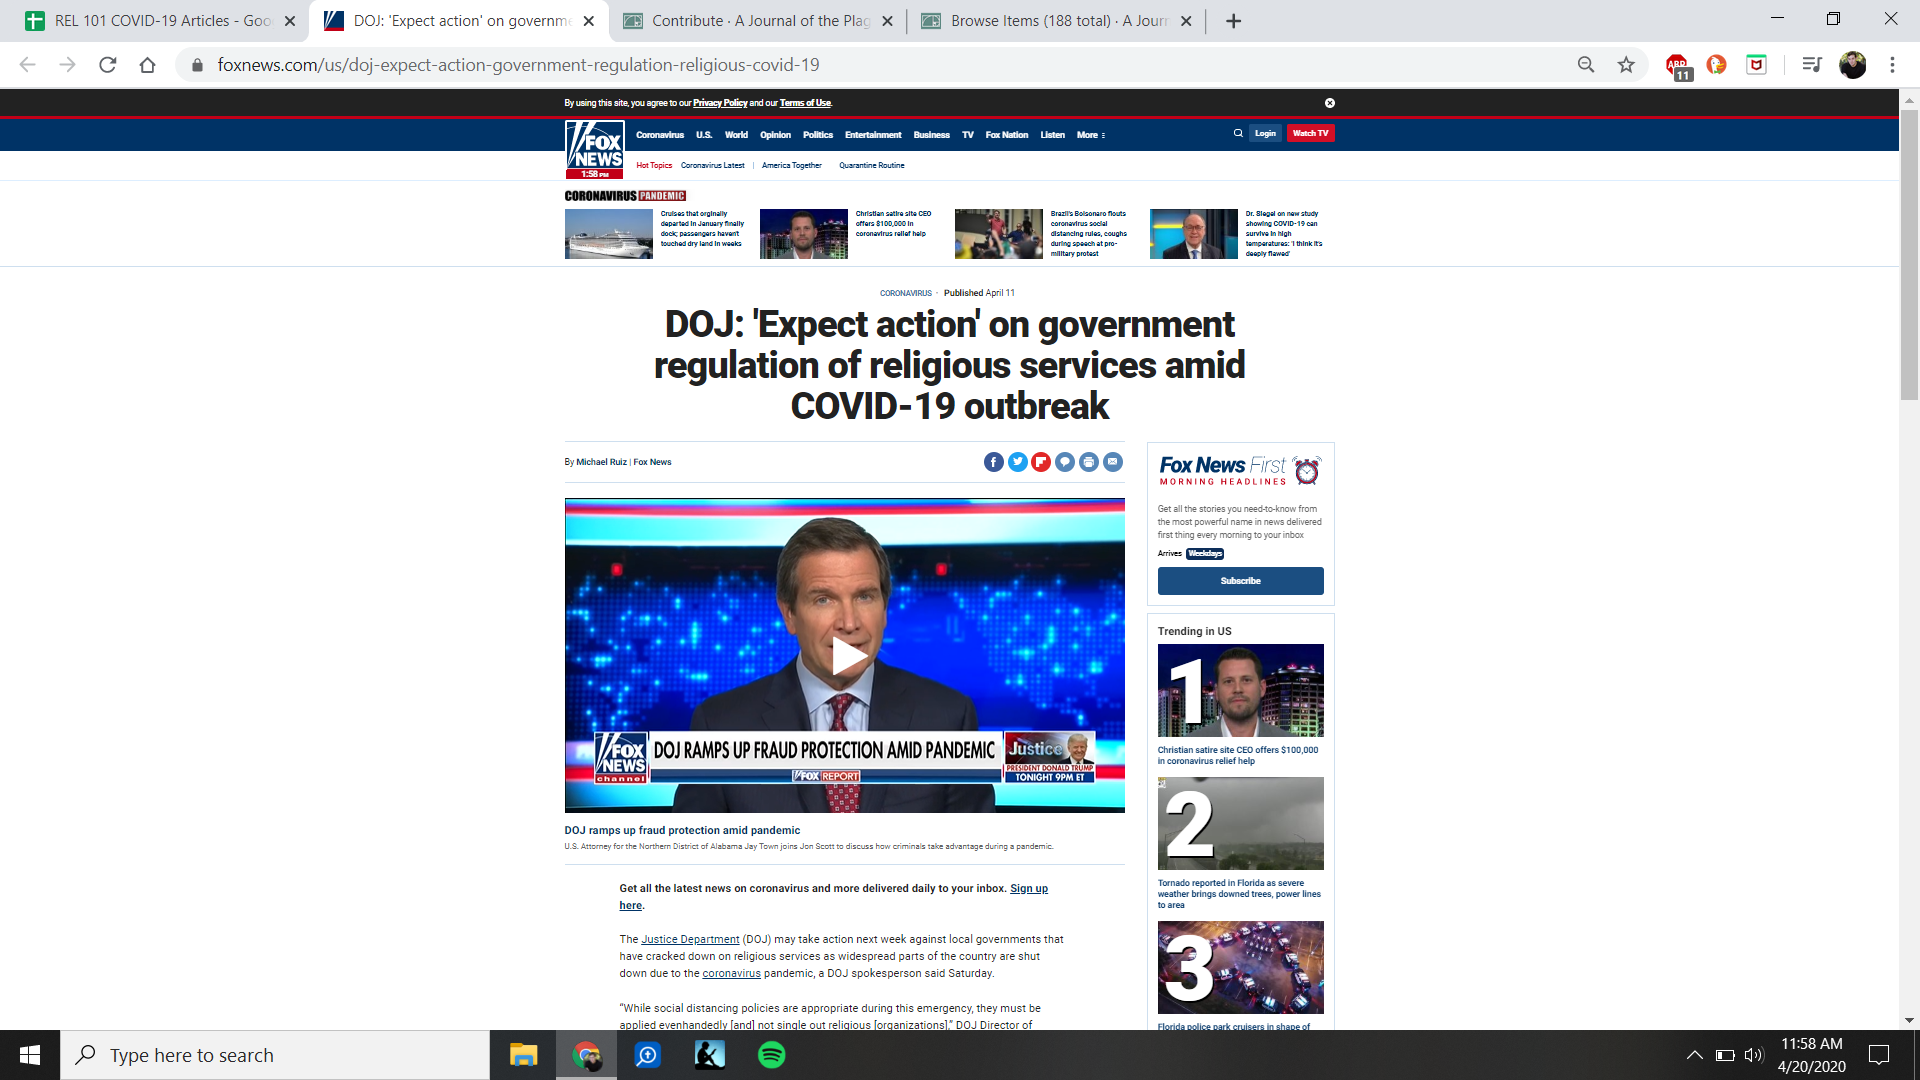Image resolution: width=1920 pixels, height=1080 pixels.
Task: Share the article on Twitter
Action: [x=1017, y=462]
